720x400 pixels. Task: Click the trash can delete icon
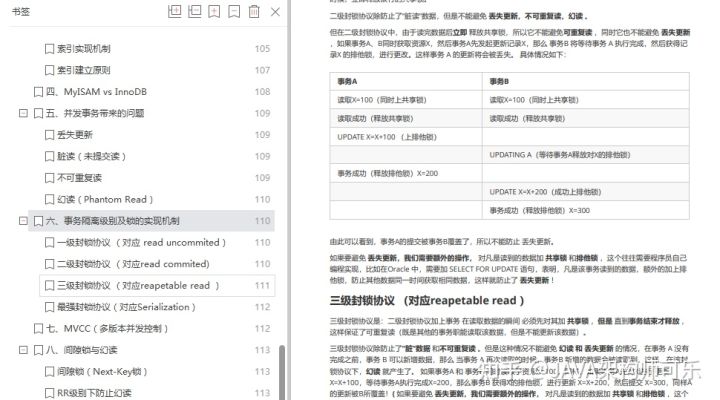[x=254, y=11]
